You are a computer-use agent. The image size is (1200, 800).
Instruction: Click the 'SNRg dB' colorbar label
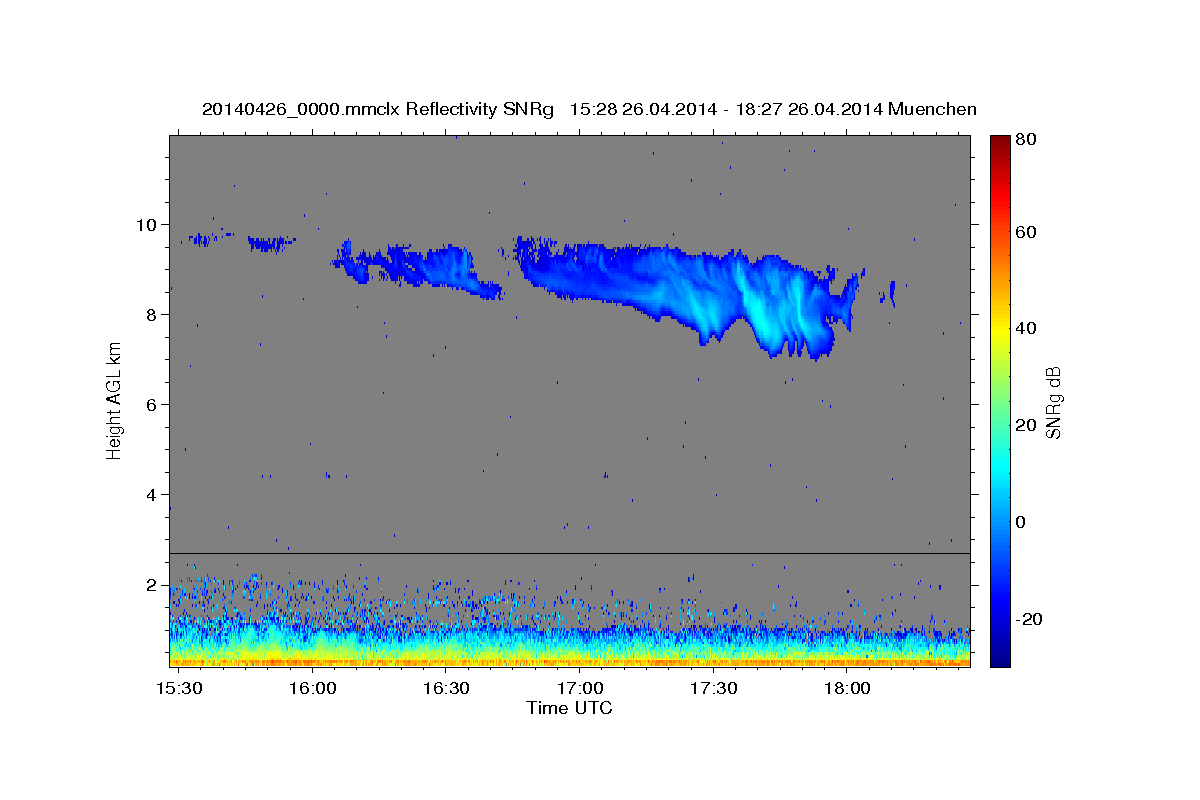coord(1053,402)
